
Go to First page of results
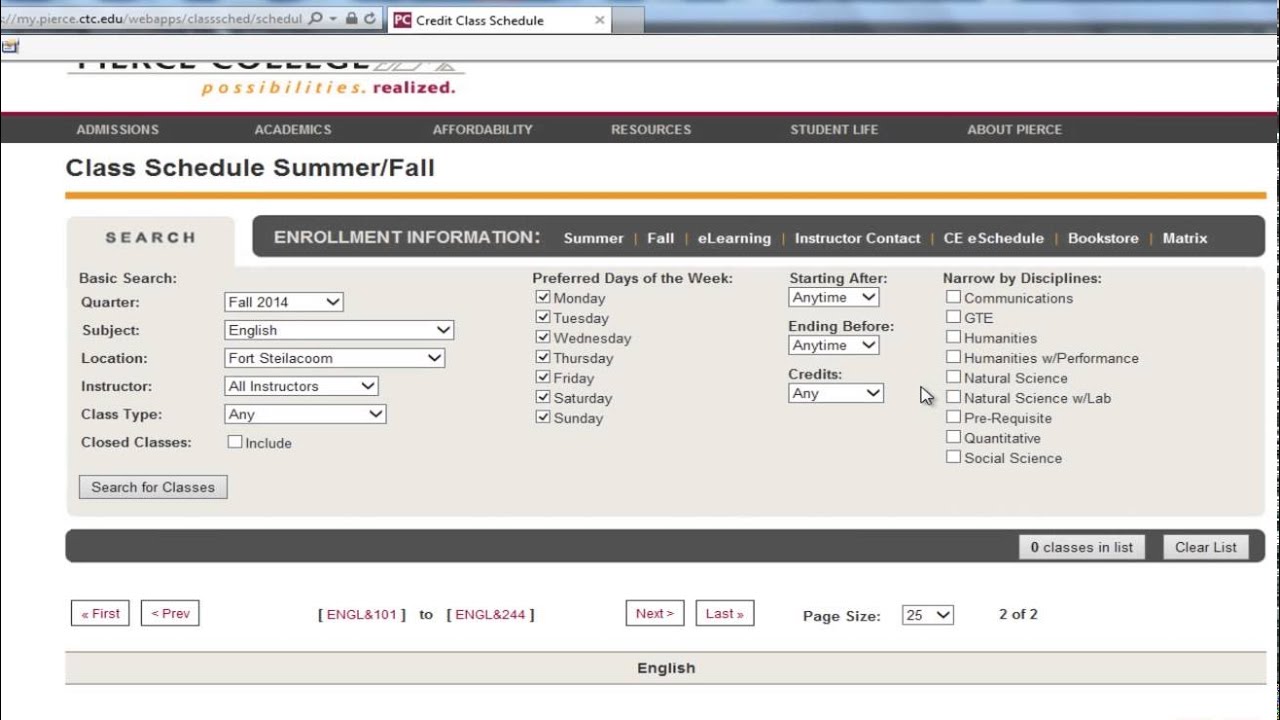100,614
